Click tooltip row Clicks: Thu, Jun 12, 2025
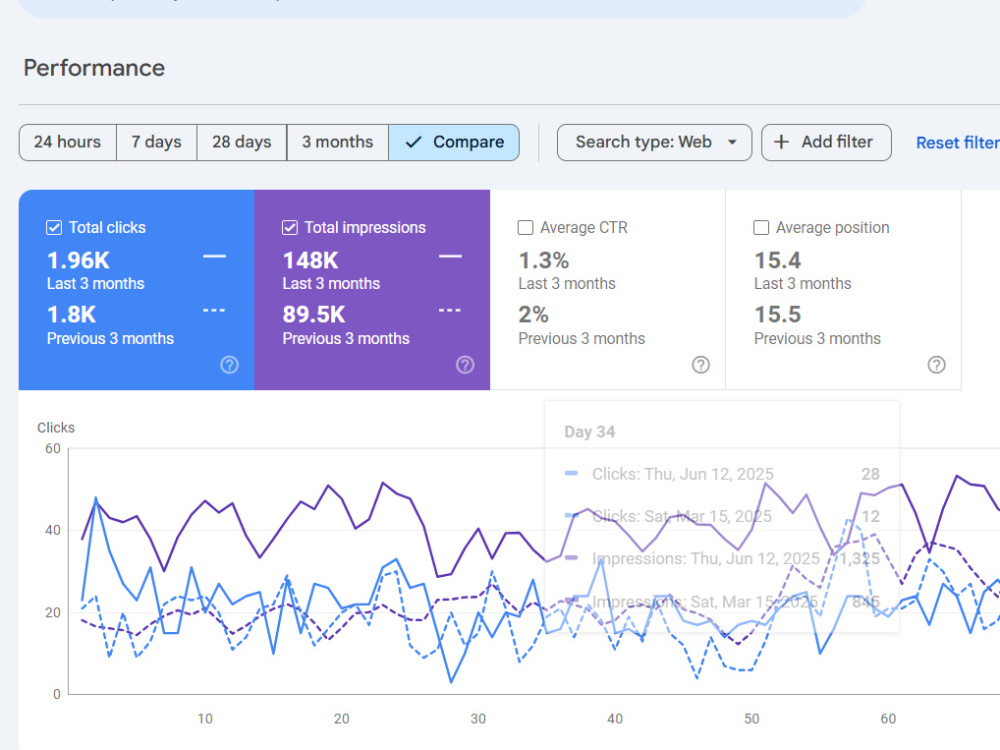The height and width of the screenshot is (750, 1000). click(722, 474)
